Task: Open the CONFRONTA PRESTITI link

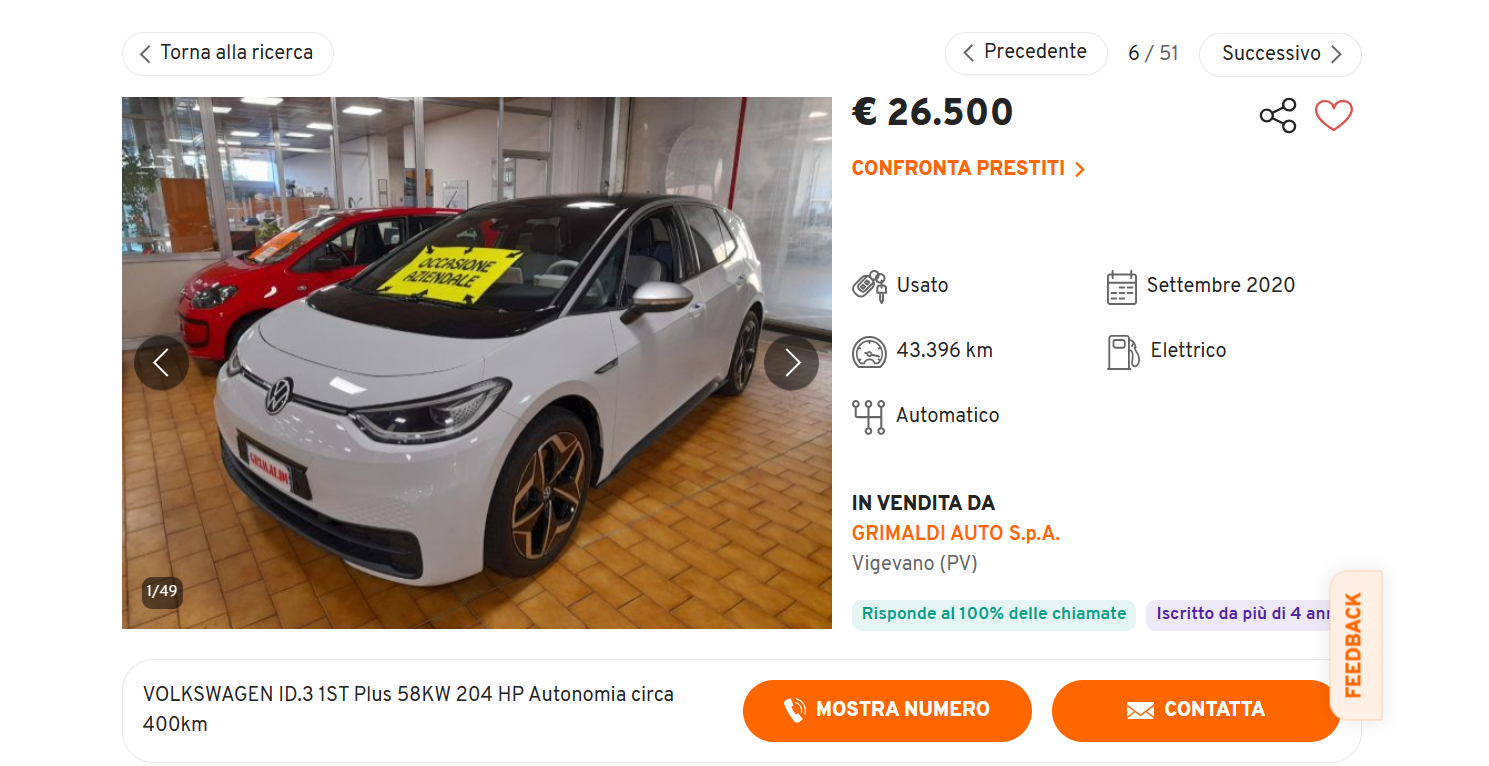Action: [968, 169]
